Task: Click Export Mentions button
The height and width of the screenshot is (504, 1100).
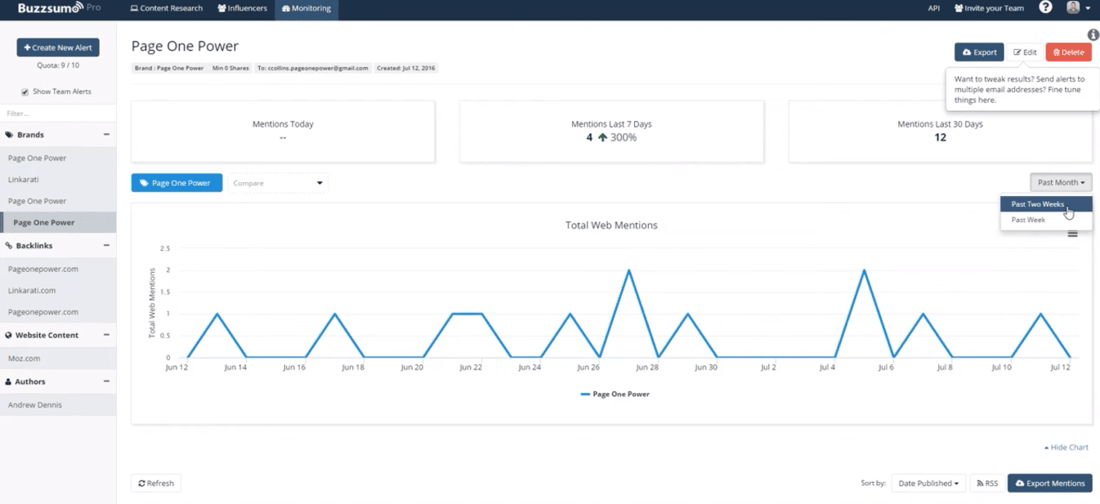Action: point(1049,483)
